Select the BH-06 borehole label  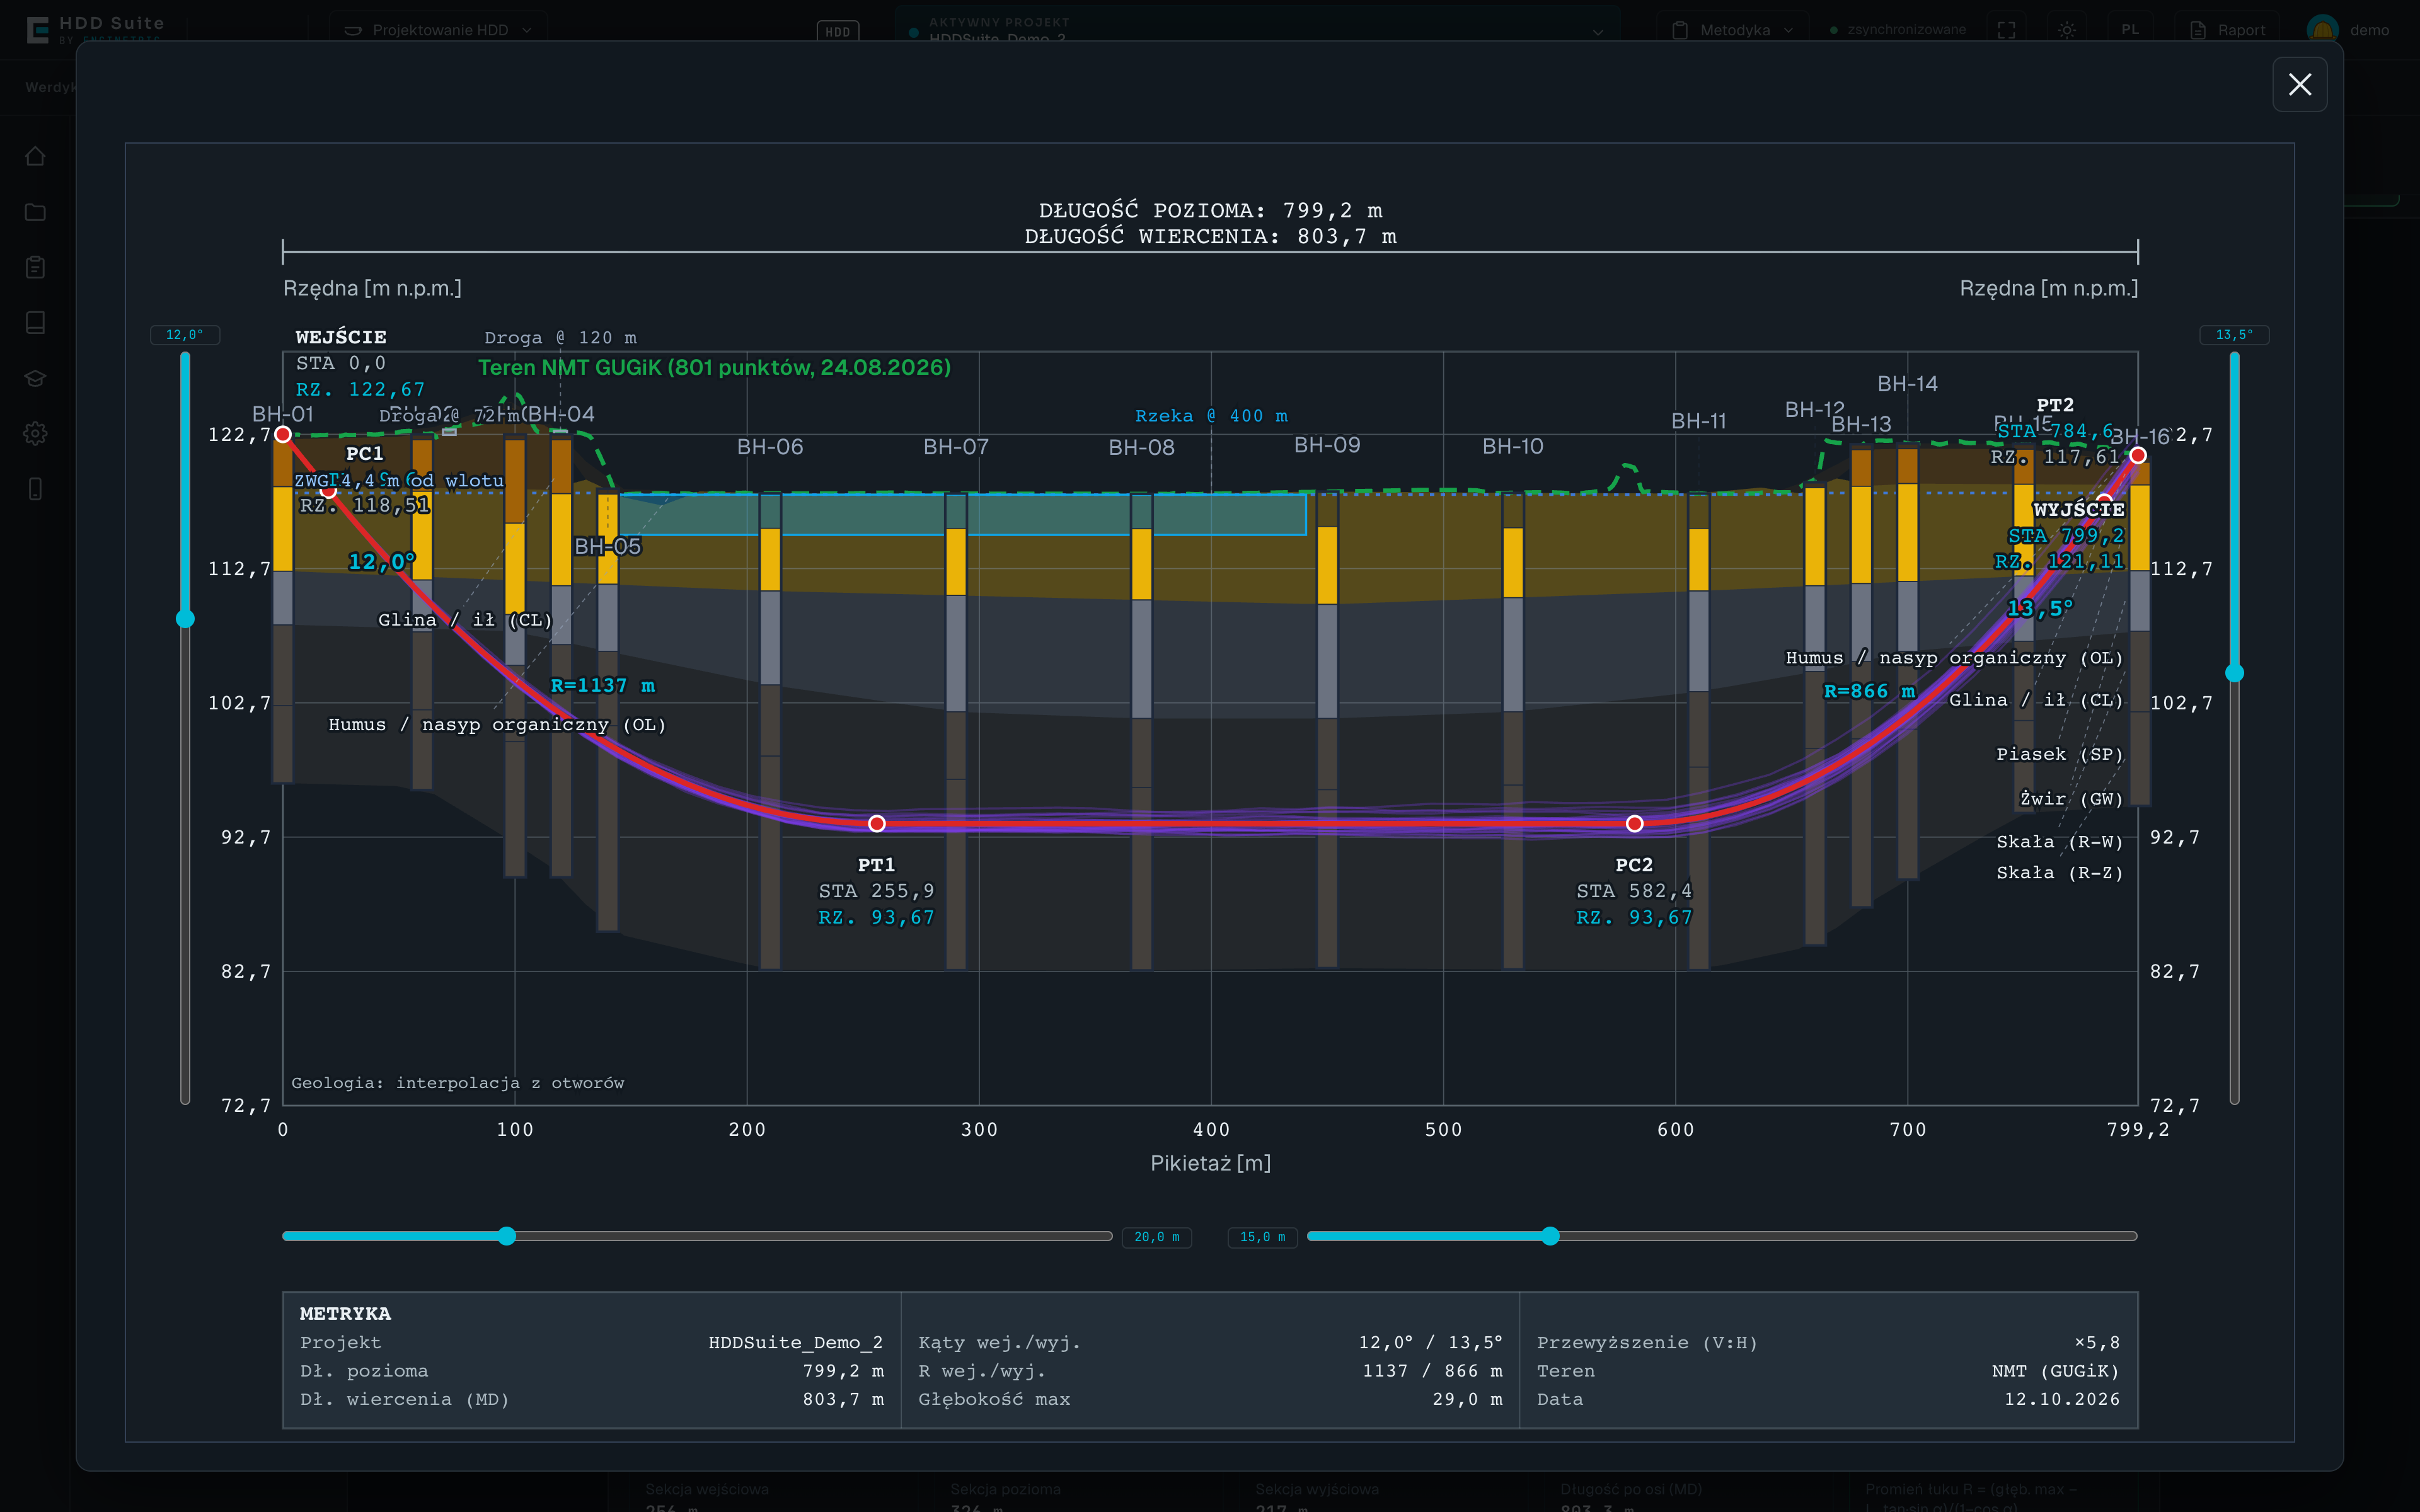pos(770,447)
